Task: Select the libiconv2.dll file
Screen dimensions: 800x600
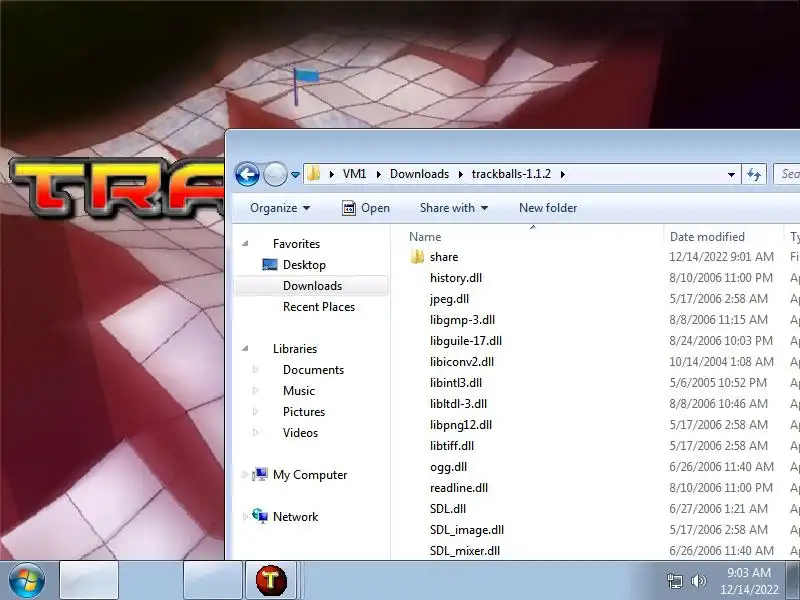Action: (x=462, y=362)
